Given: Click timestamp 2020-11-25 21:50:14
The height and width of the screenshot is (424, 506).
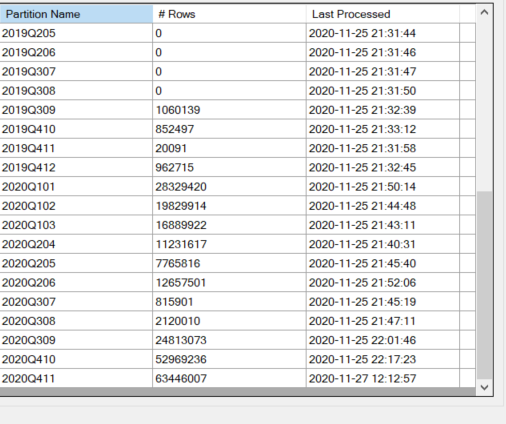Looking at the screenshot, I should 362,187.
